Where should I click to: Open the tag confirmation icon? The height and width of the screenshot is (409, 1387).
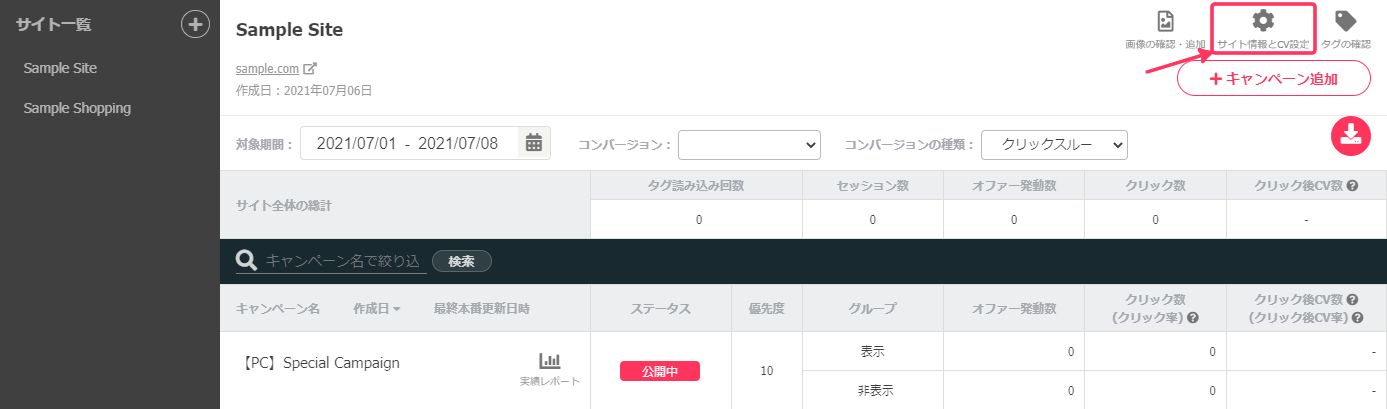pyautogui.click(x=1346, y=21)
